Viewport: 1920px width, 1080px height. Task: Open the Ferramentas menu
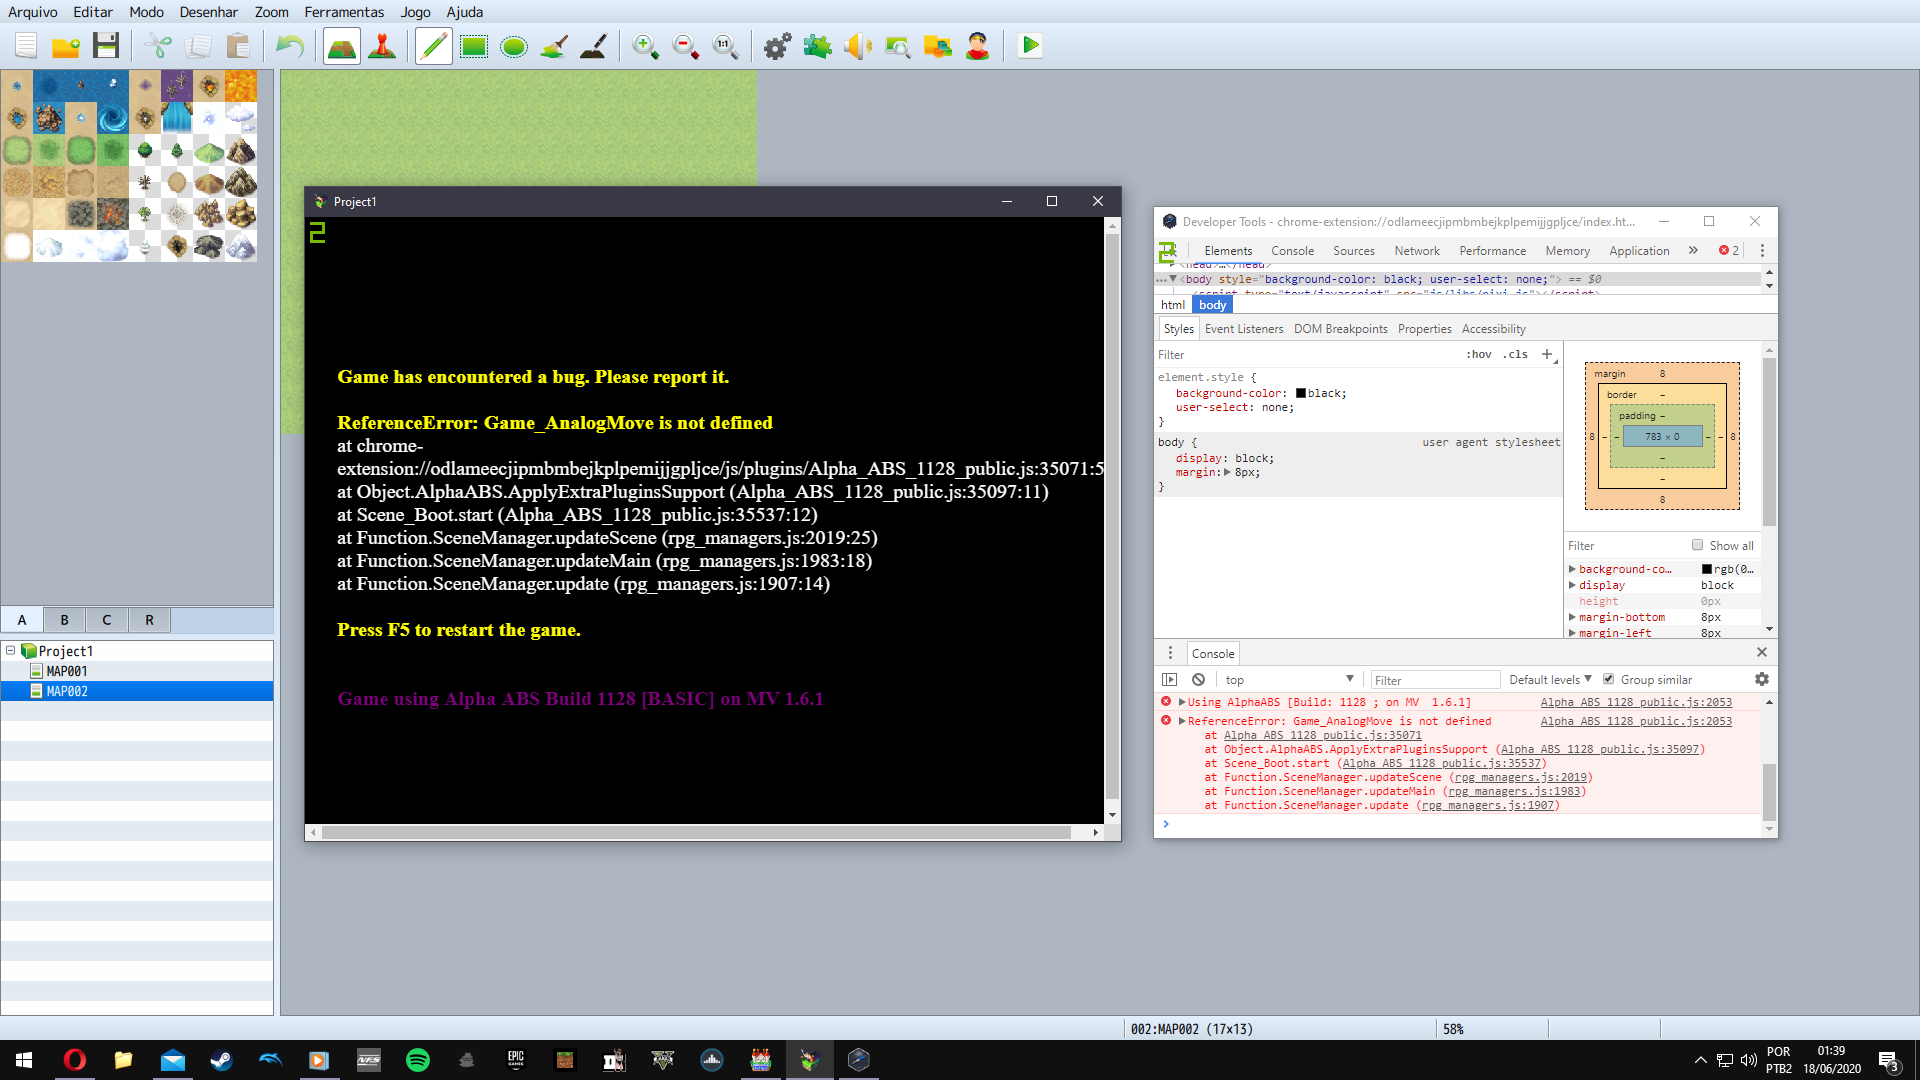click(344, 12)
